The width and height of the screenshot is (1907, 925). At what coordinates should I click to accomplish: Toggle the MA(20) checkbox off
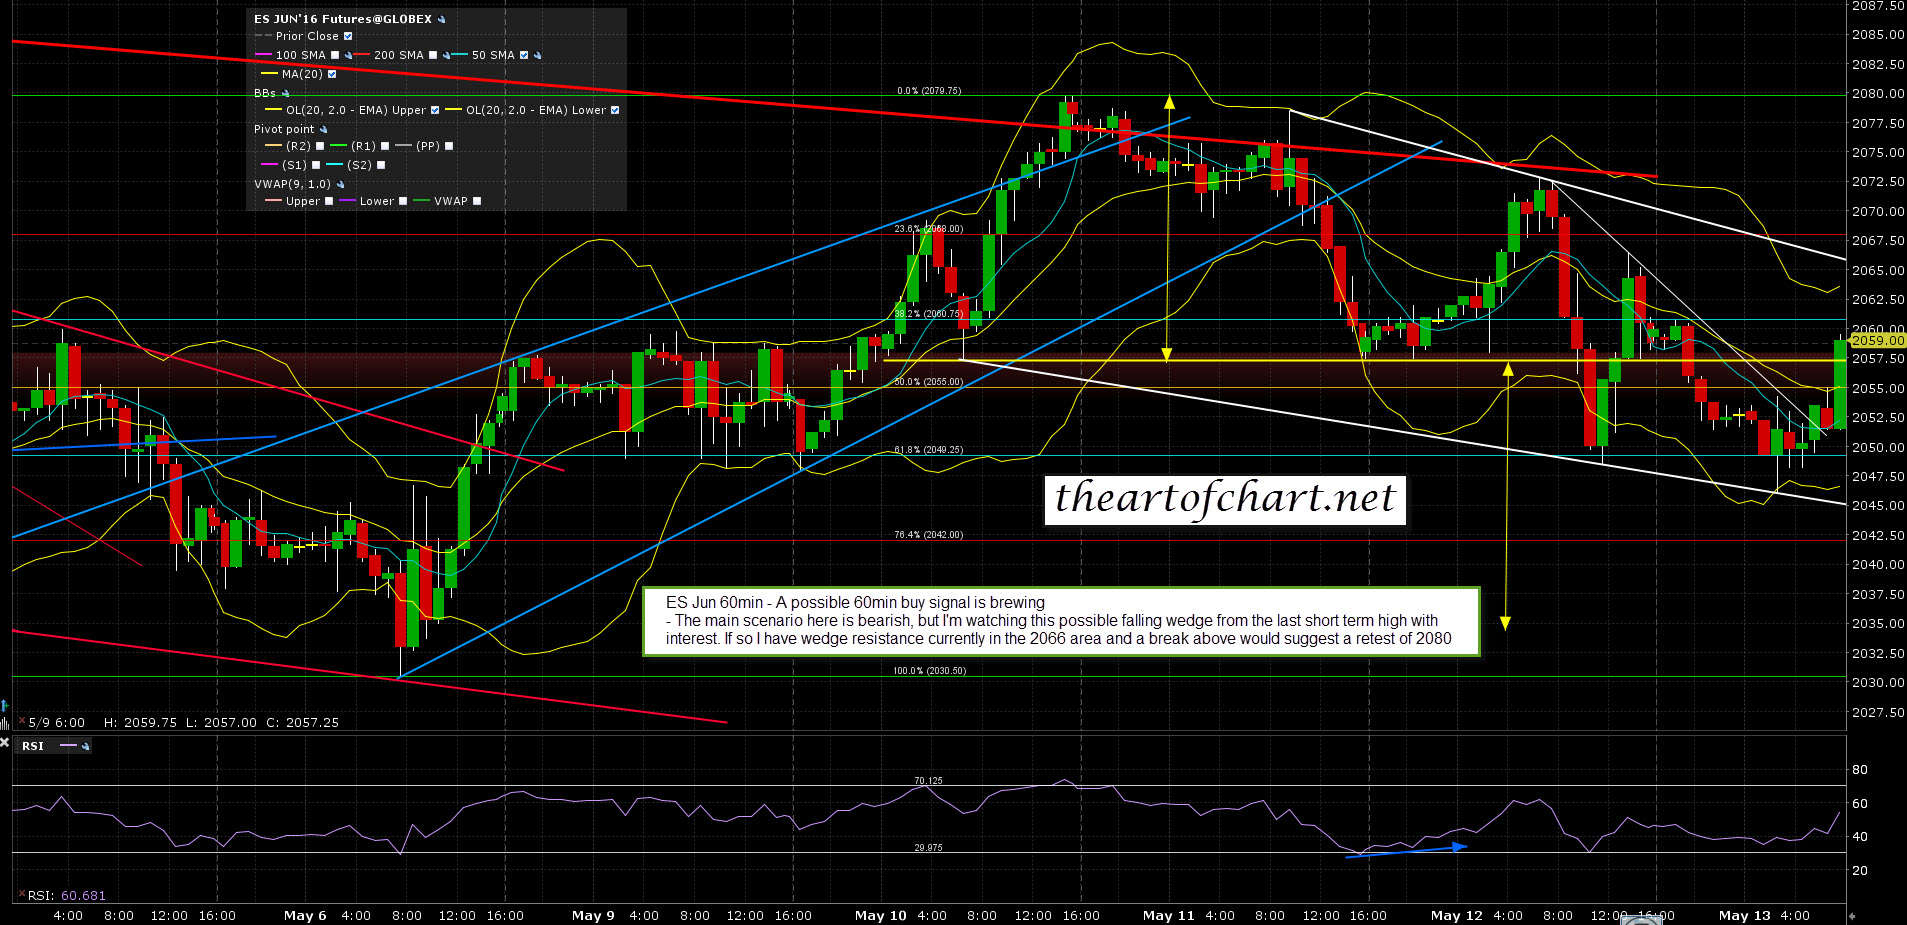[x=332, y=74]
